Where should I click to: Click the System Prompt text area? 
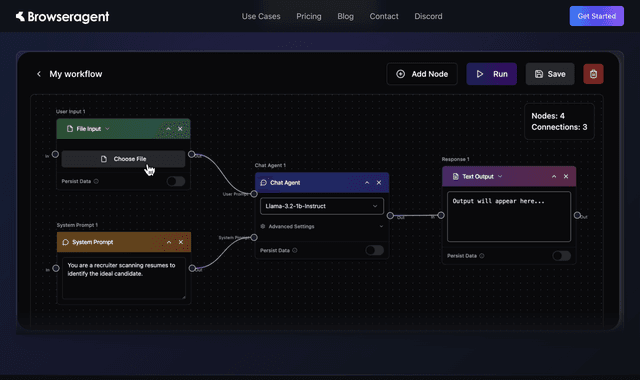pos(124,278)
